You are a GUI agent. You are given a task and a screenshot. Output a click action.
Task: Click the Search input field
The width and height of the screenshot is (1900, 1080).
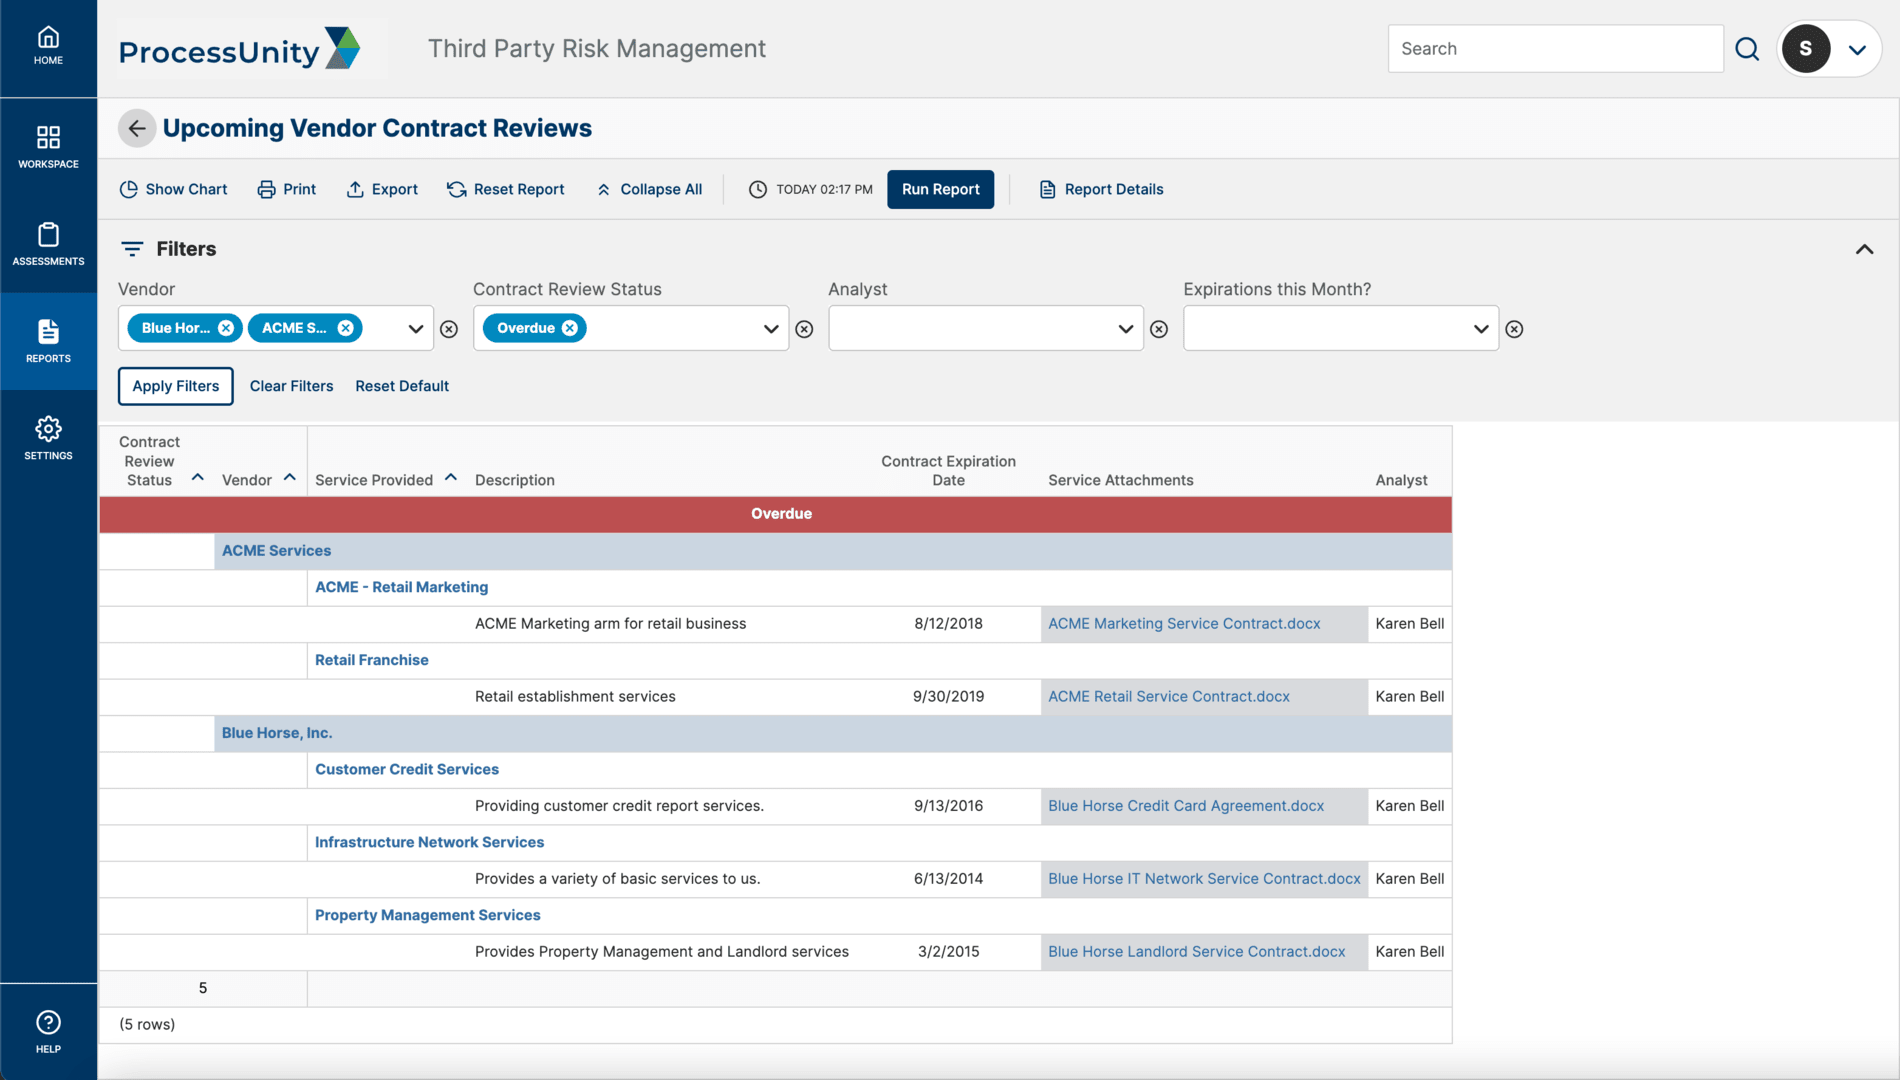coord(1555,49)
